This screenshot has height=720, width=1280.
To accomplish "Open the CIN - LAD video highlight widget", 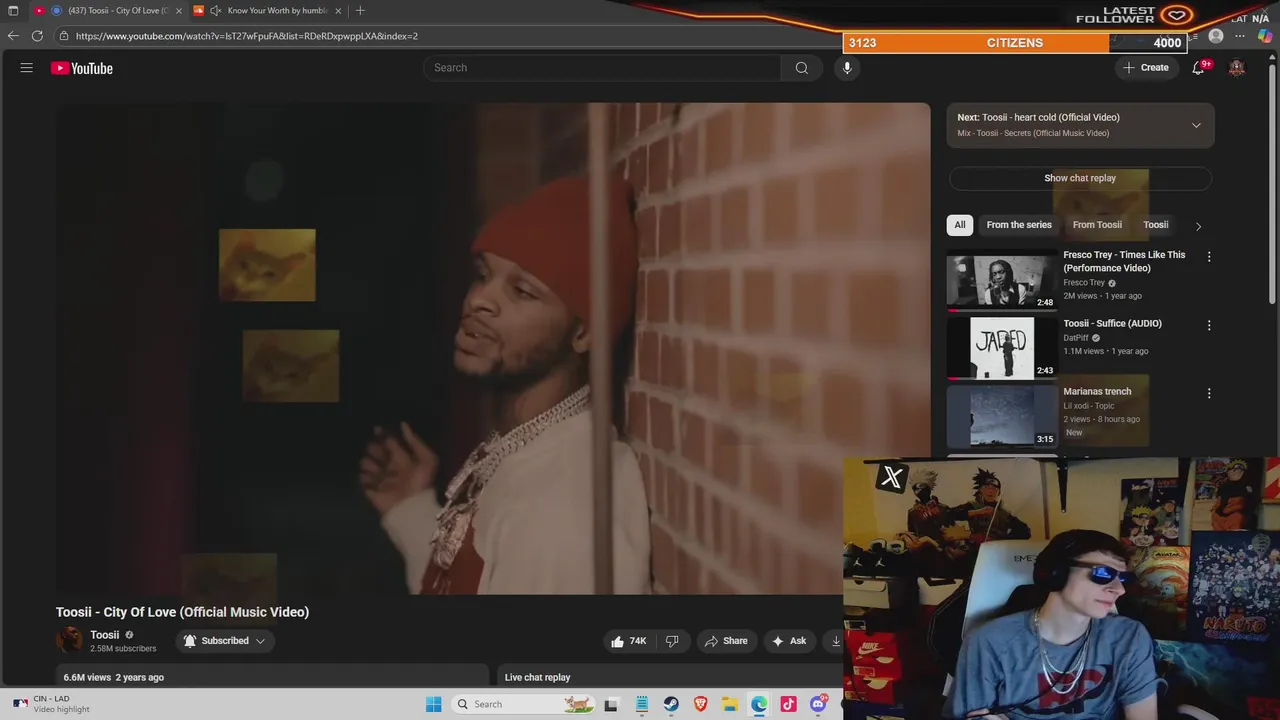I will (x=52, y=704).
